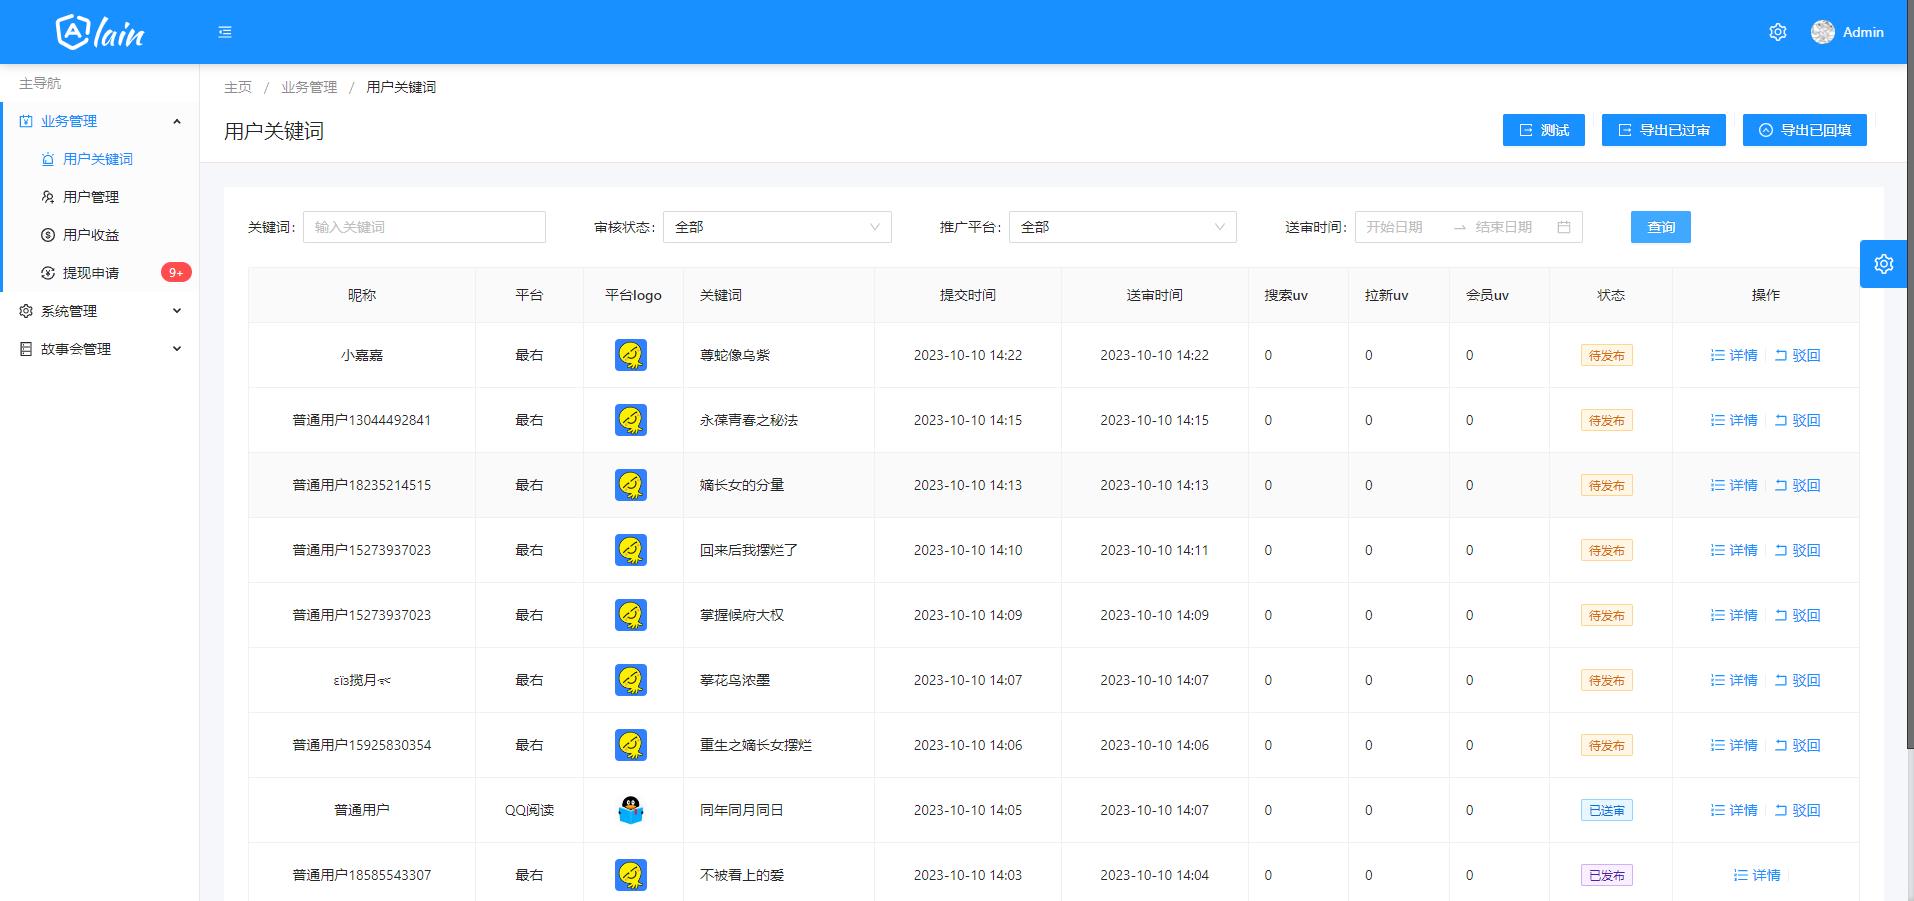Open the Admin user menu
Screen dimensions: 1914x901
[x=1847, y=32]
